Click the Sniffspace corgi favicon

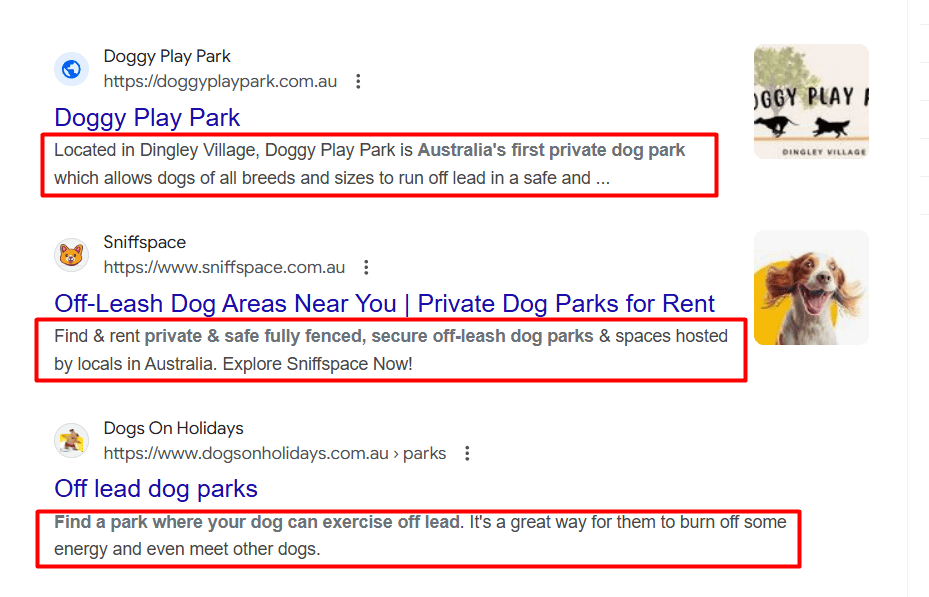tap(72, 255)
